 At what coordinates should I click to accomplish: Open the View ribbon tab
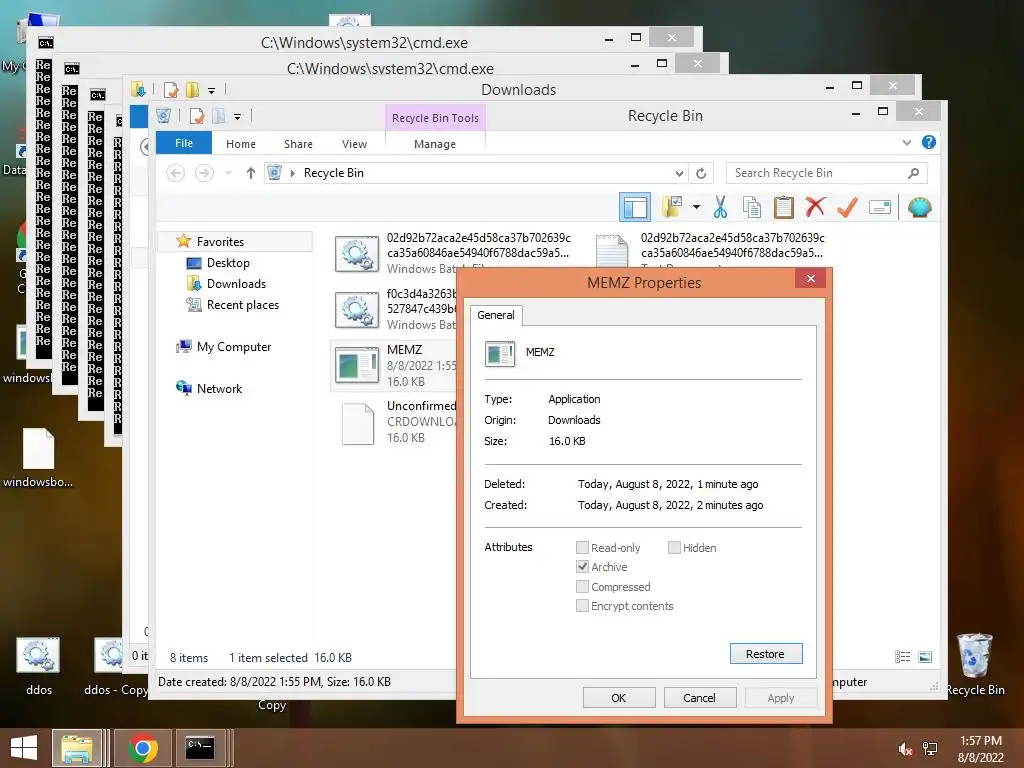click(354, 144)
